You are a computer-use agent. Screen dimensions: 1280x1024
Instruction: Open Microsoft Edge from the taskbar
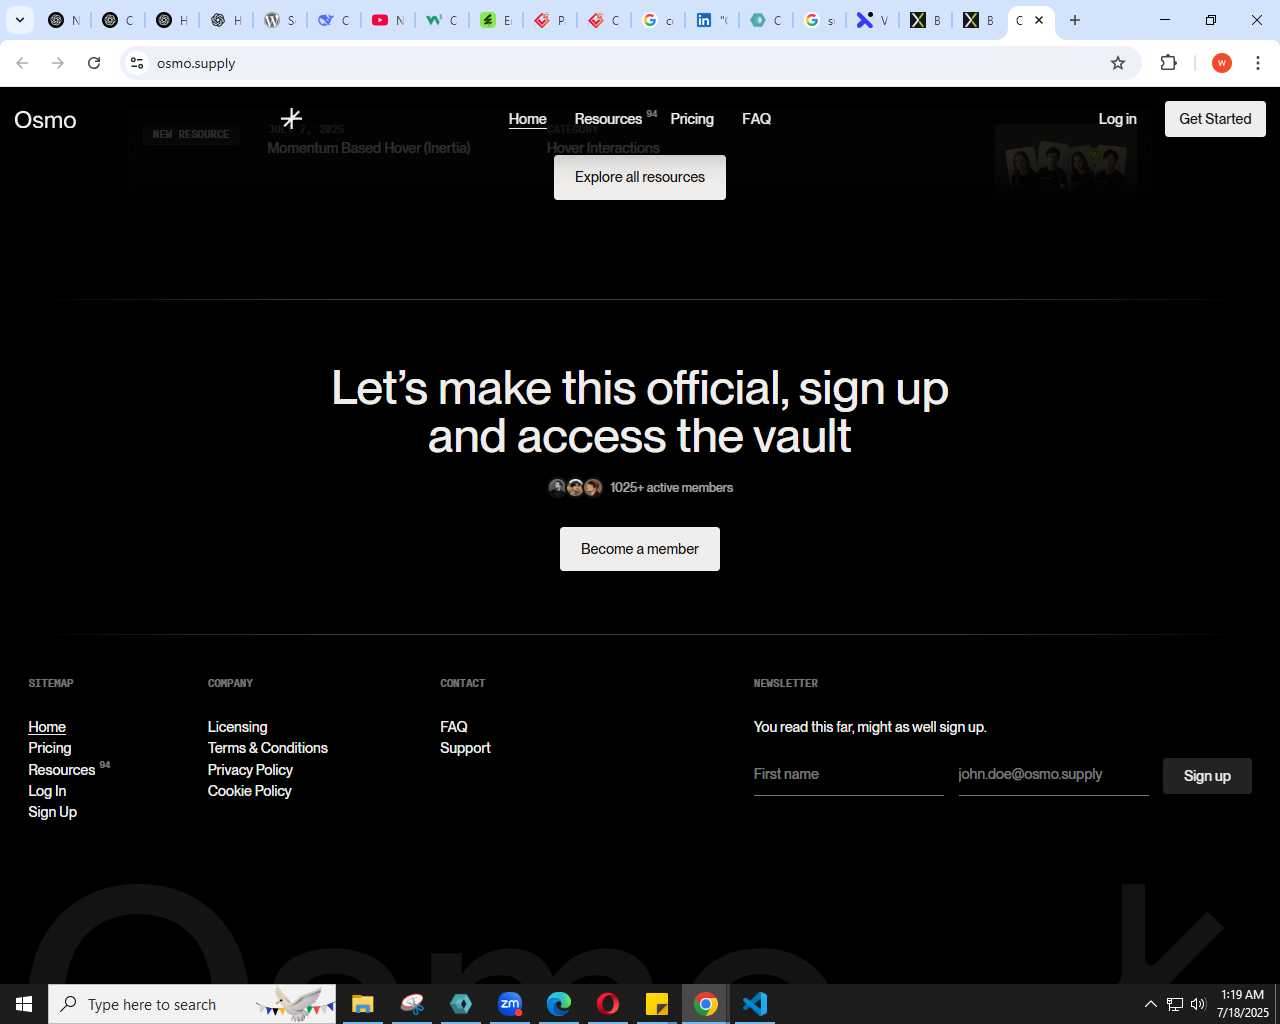pos(559,1004)
